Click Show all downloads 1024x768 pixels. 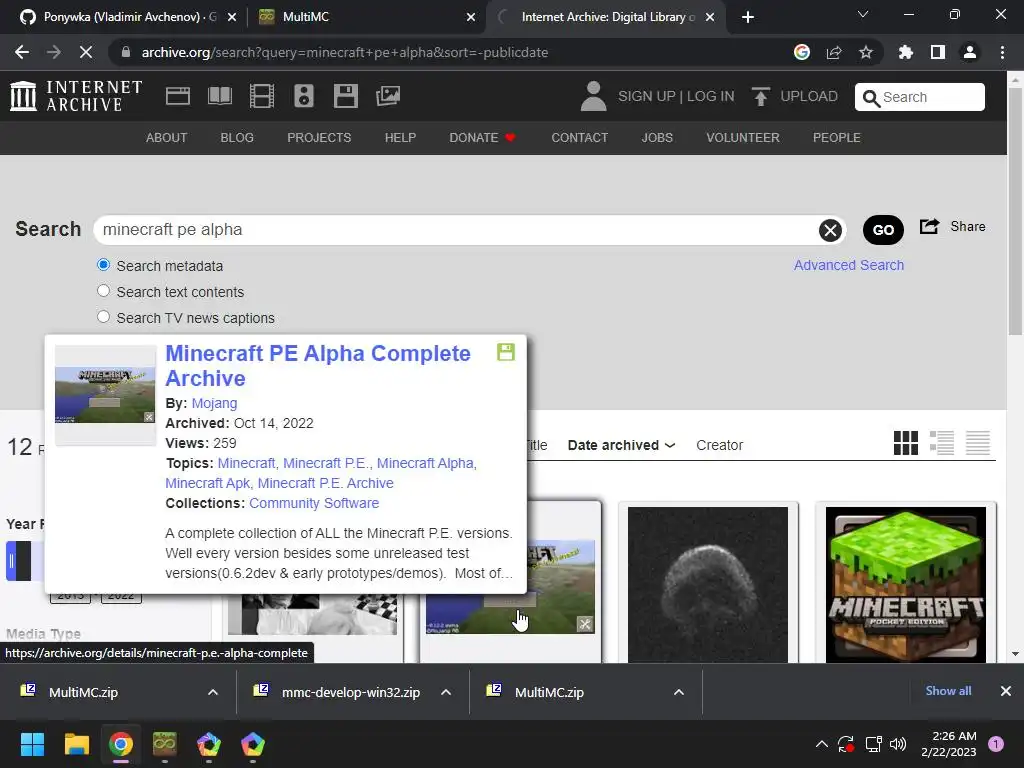pos(948,691)
